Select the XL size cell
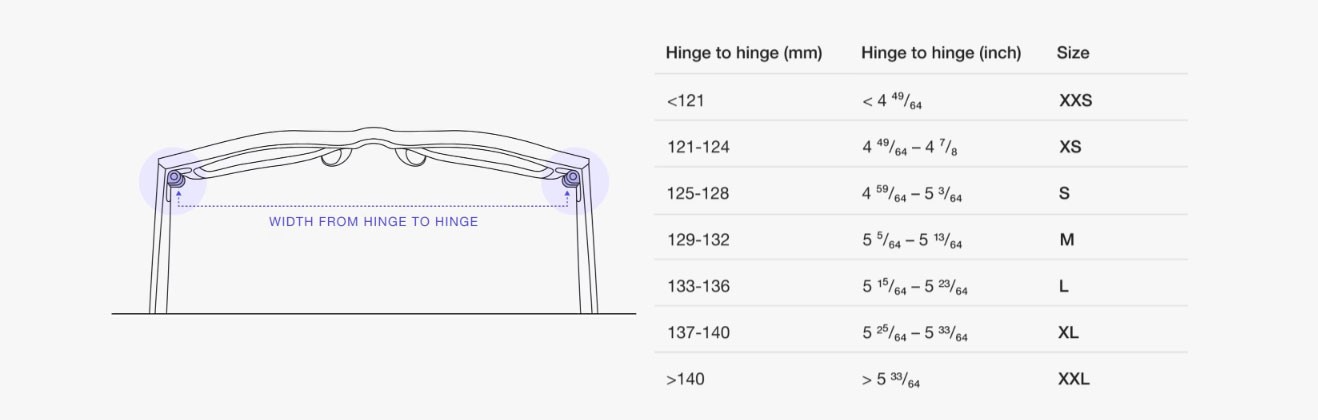 pyautogui.click(x=1069, y=332)
